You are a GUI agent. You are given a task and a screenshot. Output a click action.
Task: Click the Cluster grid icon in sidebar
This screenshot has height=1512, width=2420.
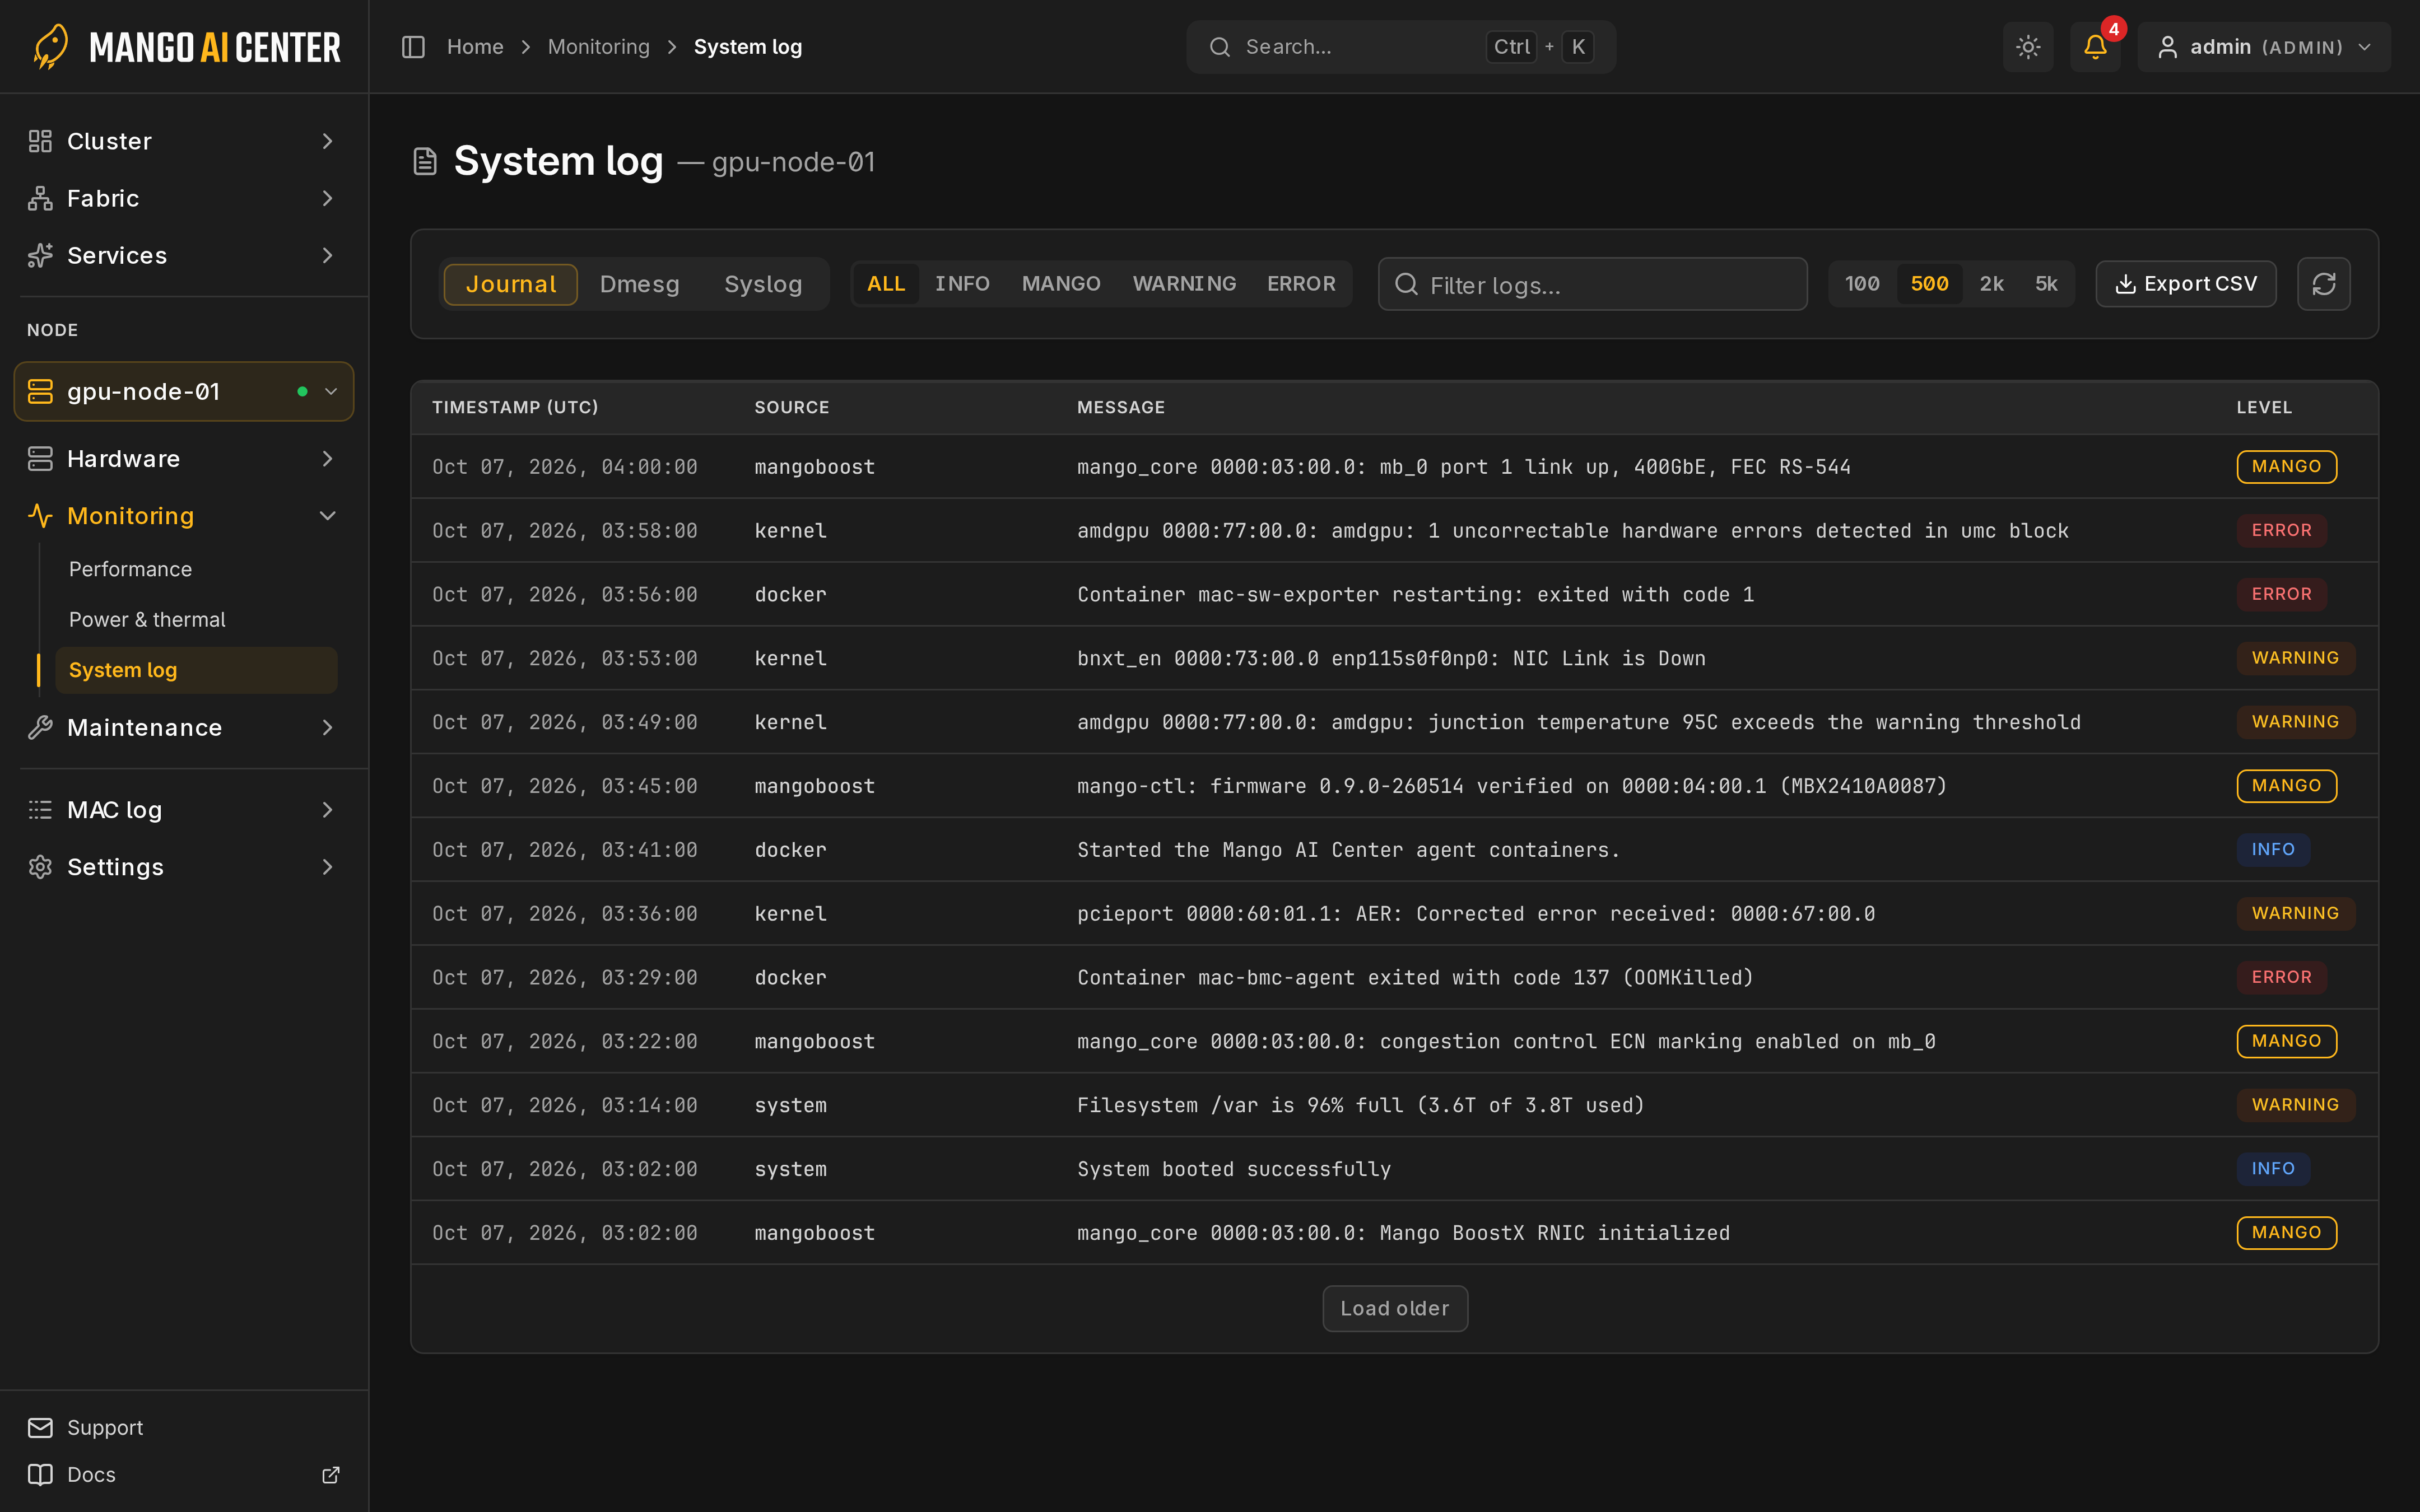(40, 141)
